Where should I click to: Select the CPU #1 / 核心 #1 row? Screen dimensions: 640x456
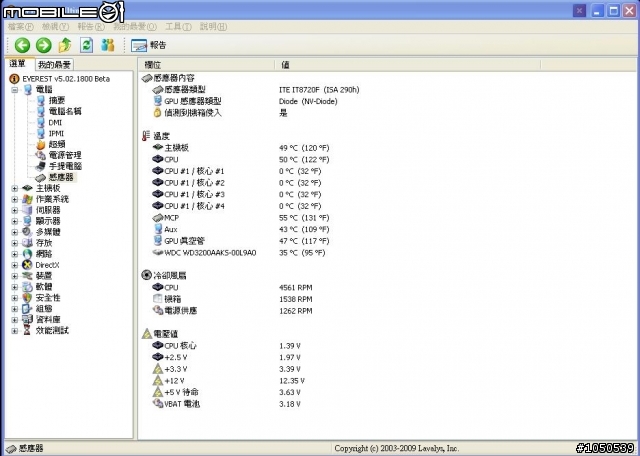[237, 171]
